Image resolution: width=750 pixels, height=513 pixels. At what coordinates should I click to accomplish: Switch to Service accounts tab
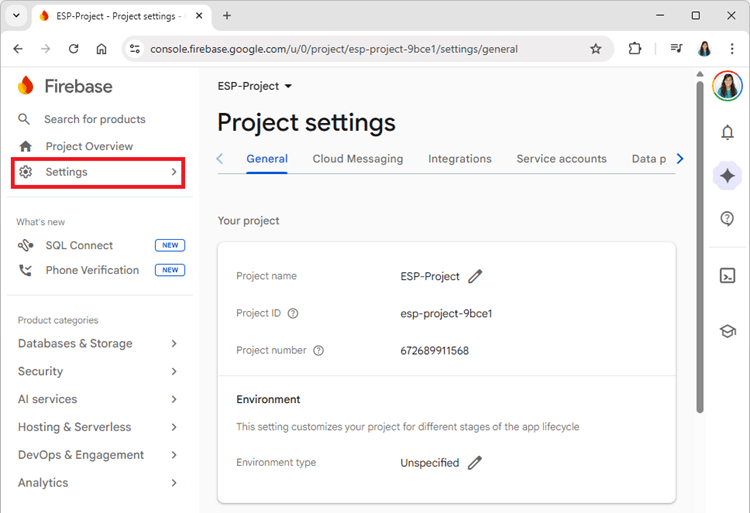point(562,159)
